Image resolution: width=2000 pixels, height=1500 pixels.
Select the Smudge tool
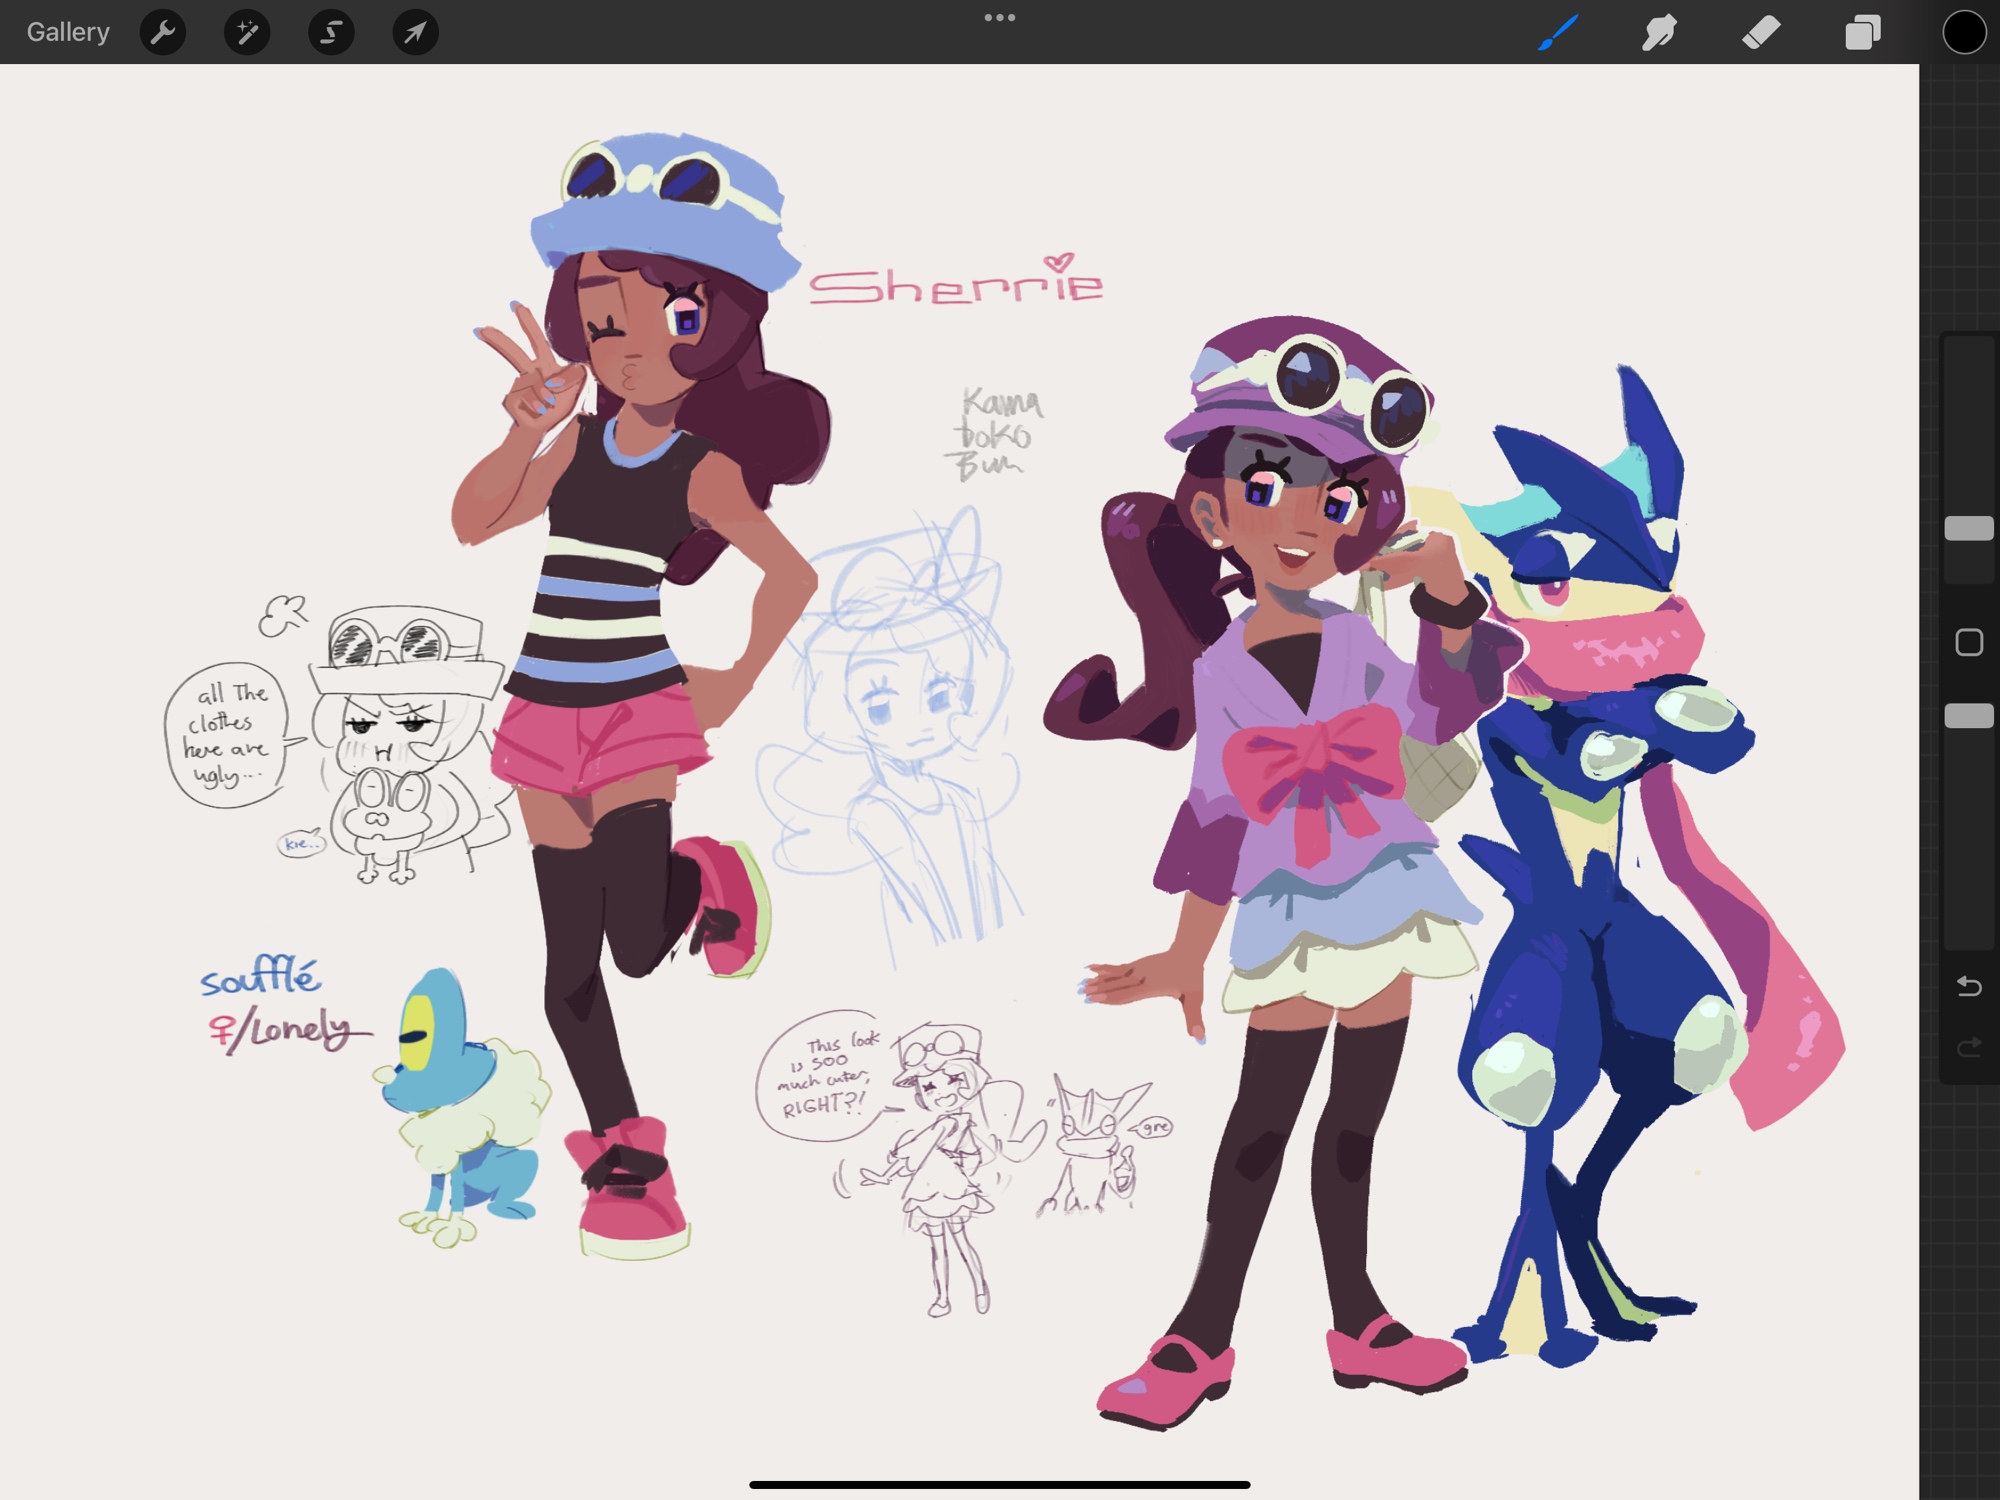[x=1659, y=32]
